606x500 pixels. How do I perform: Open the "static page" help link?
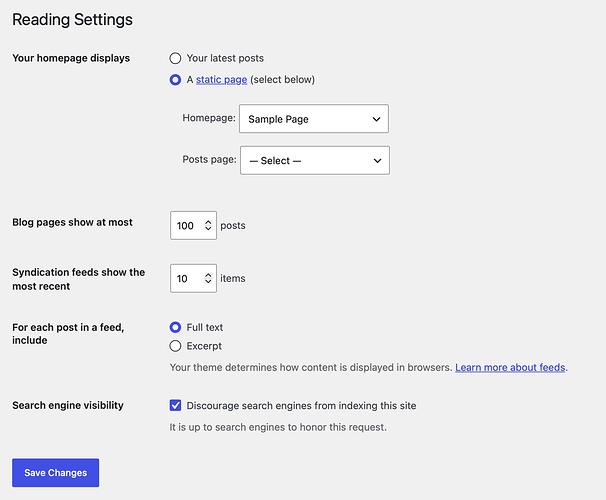[x=221, y=80]
